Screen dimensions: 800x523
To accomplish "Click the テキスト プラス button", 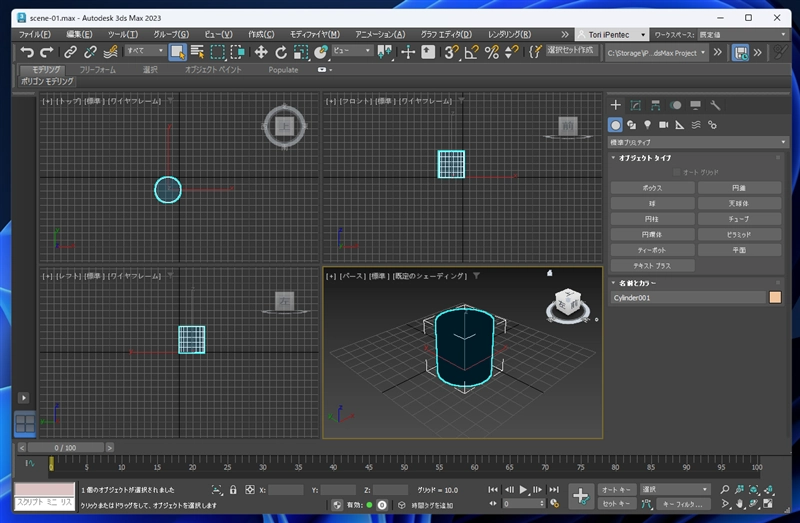I will coord(652,266).
